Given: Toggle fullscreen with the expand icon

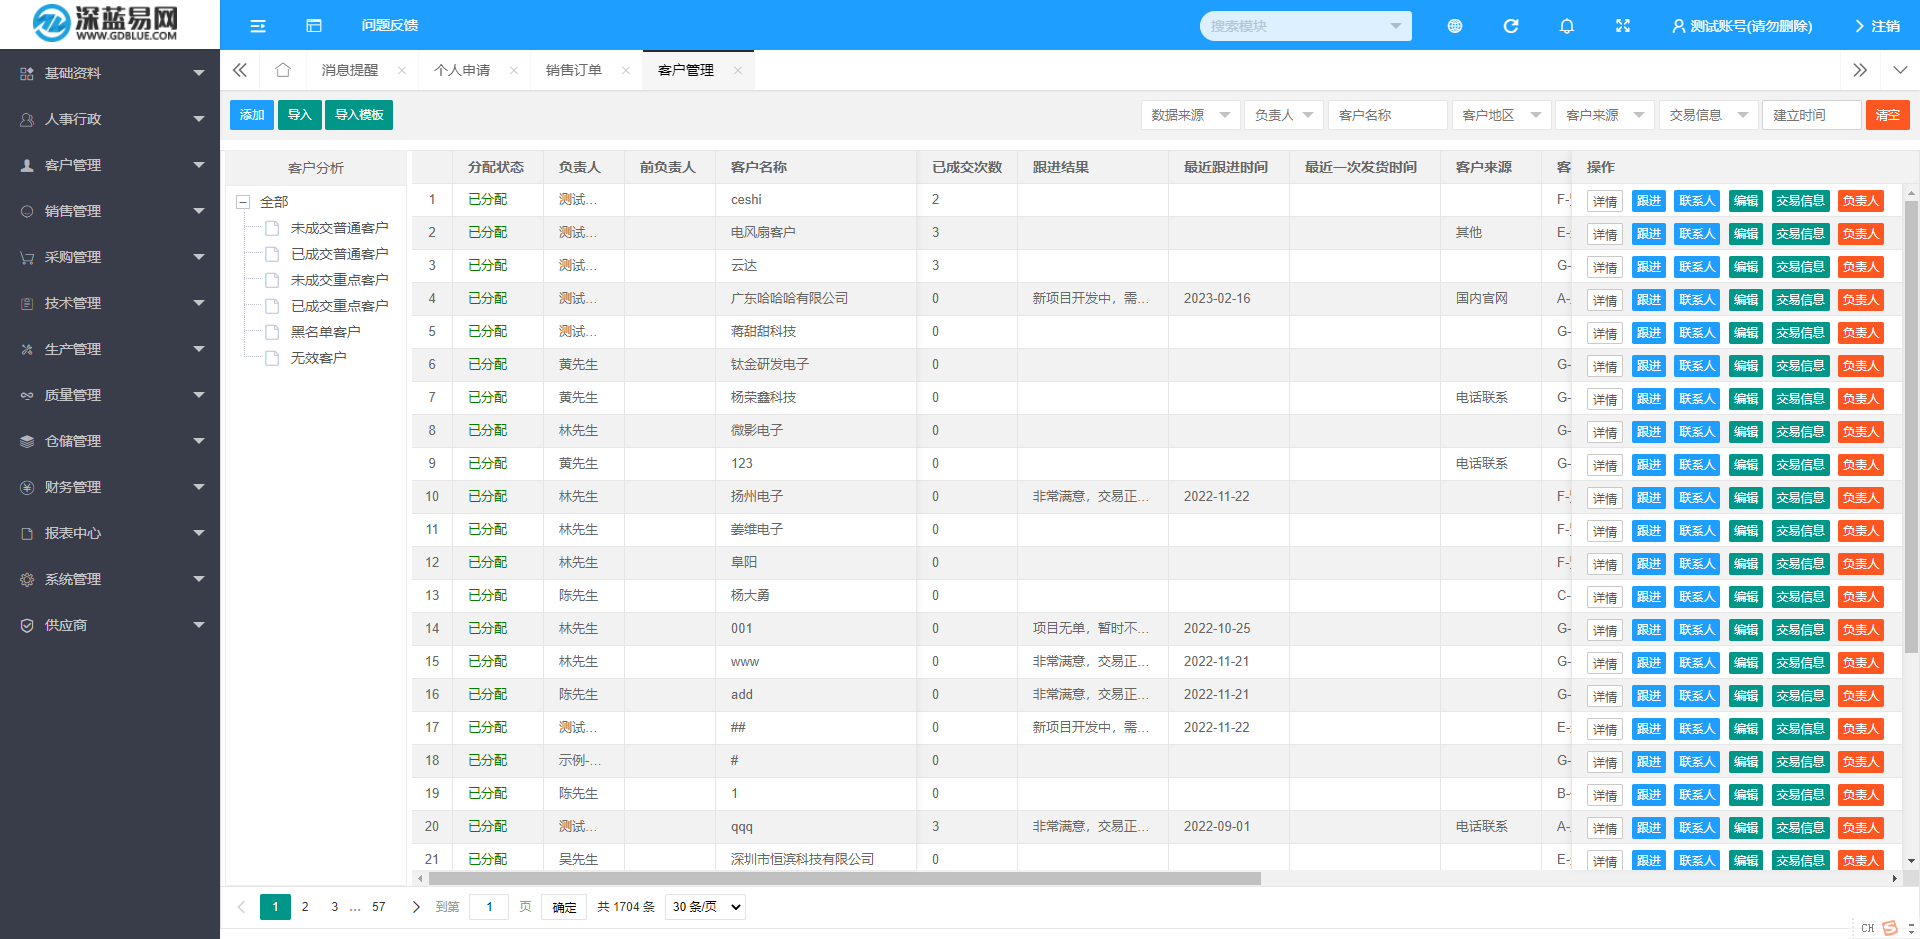Looking at the screenshot, I should tap(1623, 26).
